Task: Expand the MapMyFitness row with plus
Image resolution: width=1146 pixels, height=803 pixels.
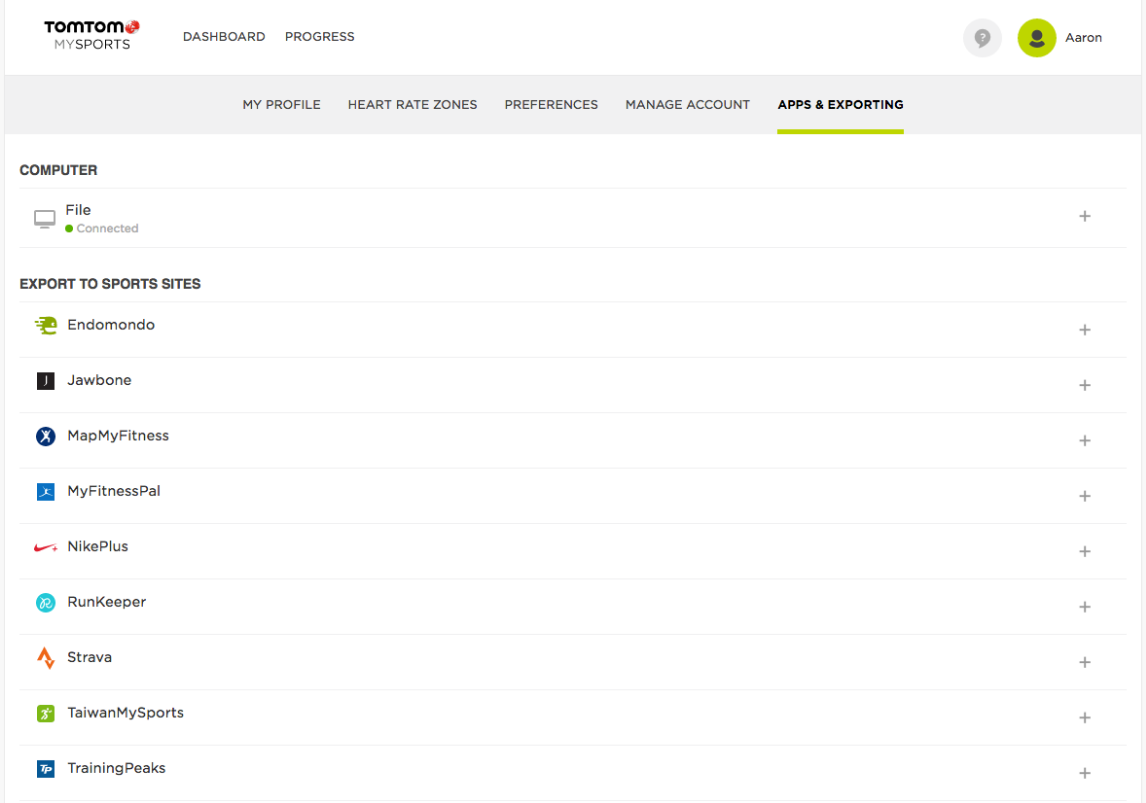Action: 1085,441
